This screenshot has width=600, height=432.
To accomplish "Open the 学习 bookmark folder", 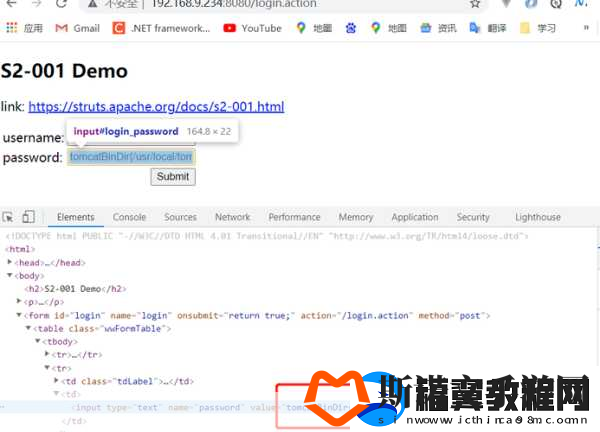I will tap(538, 28).
